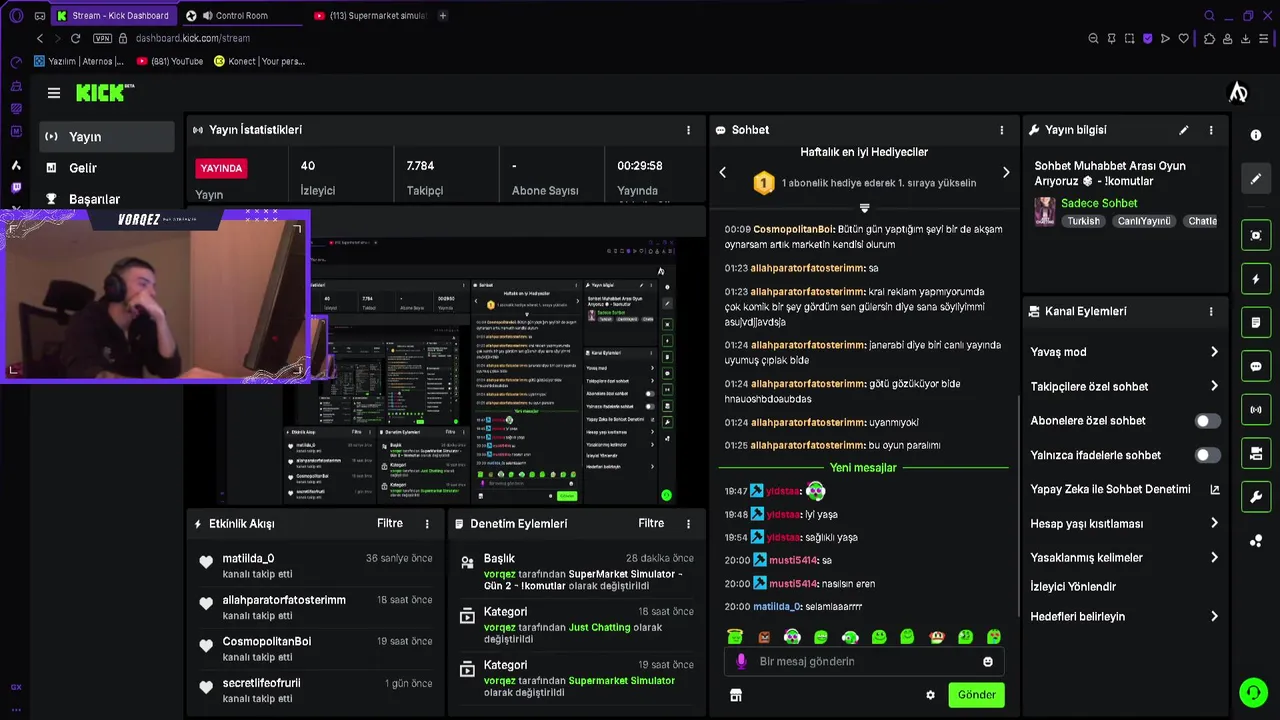Click the screen capture icon in right sidebar
The width and height of the screenshot is (1280, 720).
(1256, 235)
